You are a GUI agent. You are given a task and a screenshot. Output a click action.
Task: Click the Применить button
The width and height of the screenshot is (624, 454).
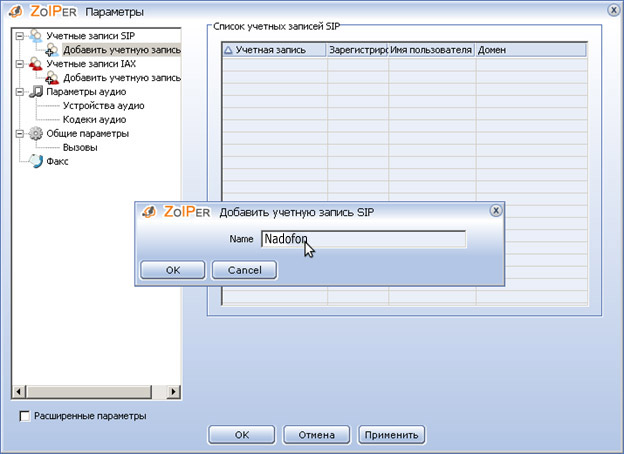click(x=392, y=435)
